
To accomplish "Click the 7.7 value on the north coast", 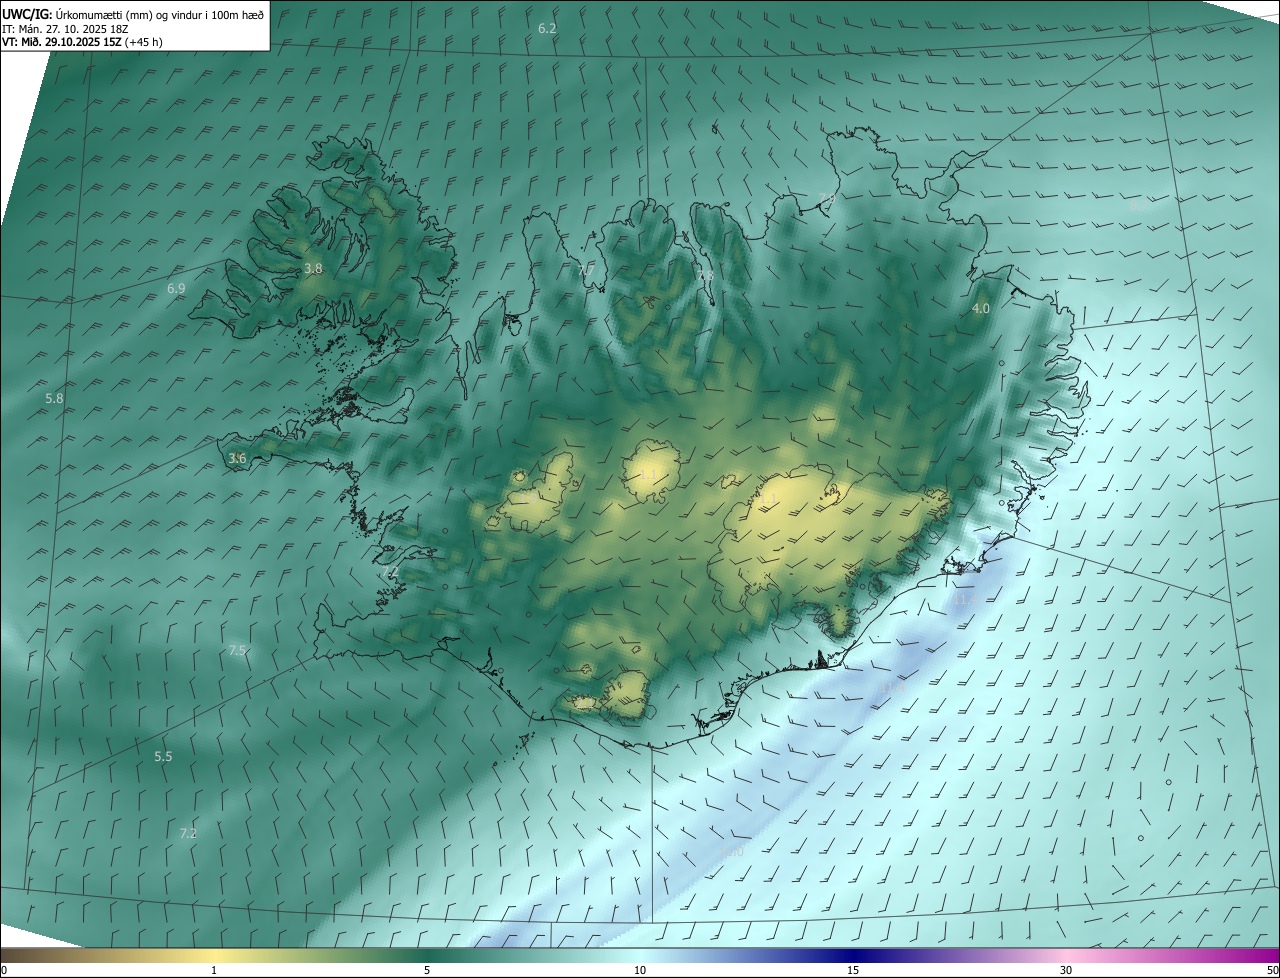I will click(x=586, y=271).
